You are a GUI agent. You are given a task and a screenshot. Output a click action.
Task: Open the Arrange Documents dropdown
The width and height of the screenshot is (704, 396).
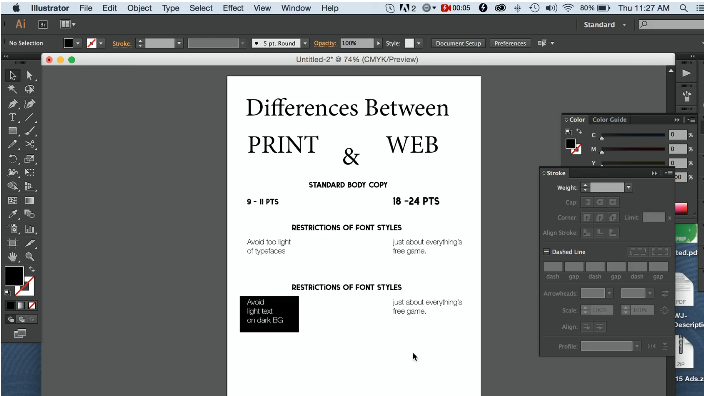click(x=68, y=25)
